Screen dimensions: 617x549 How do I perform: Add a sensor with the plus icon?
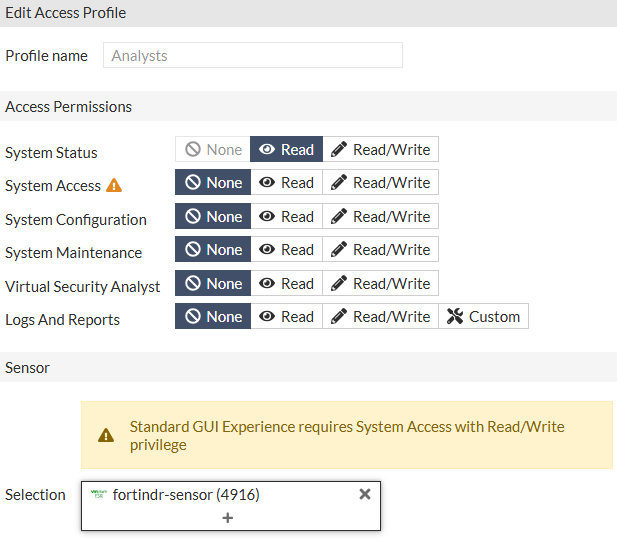pyautogui.click(x=227, y=518)
